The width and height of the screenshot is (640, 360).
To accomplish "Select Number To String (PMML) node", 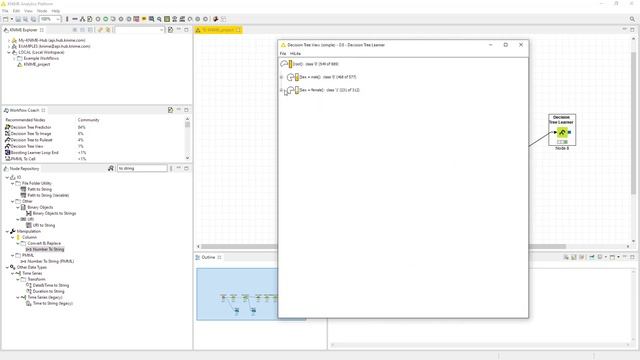I will click(x=51, y=261).
